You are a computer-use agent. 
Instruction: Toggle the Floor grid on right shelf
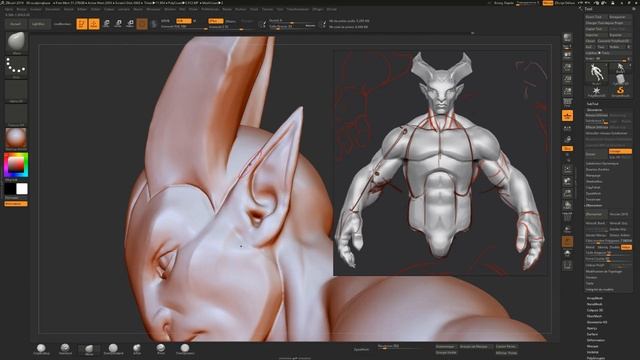click(567, 116)
